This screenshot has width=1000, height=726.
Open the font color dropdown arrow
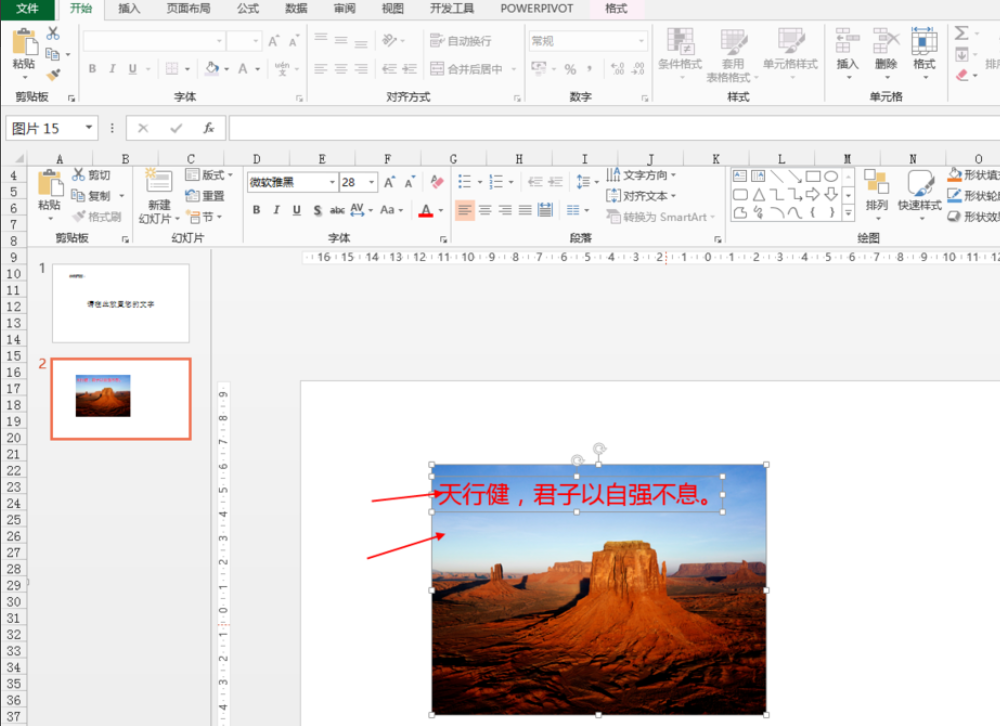pos(440,210)
